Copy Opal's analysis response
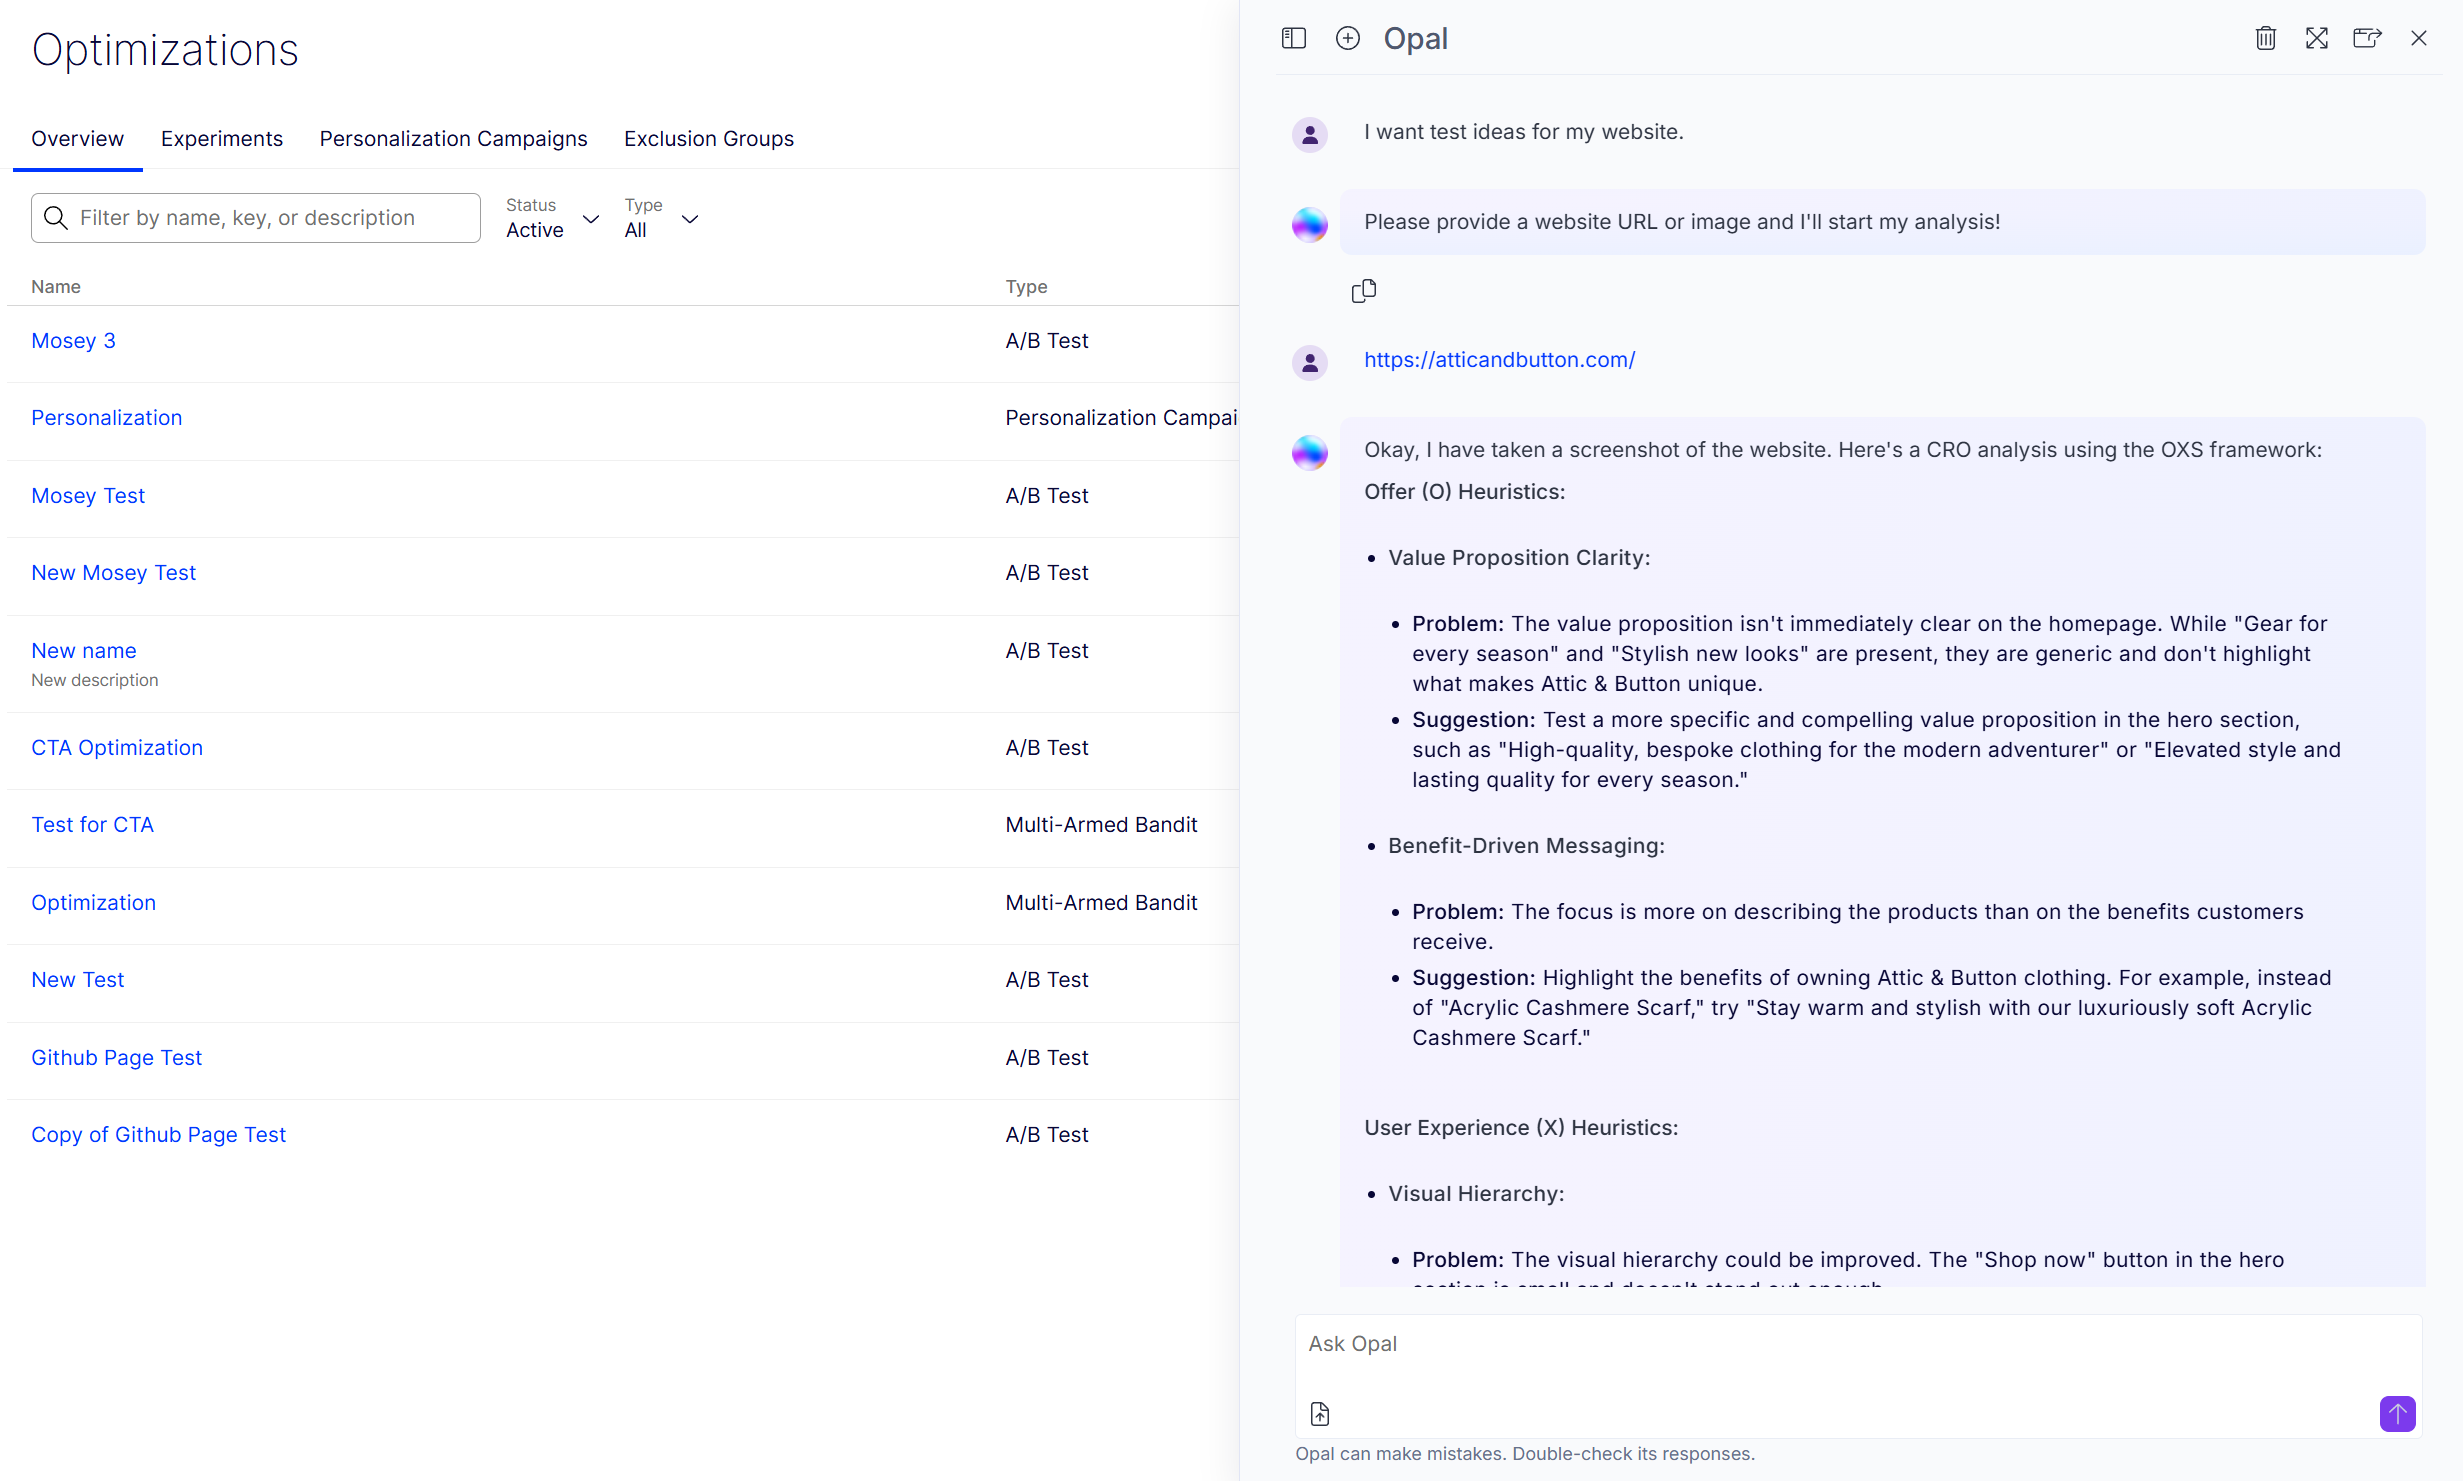This screenshot has width=2463, height=1481. [x=1363, y=290]
